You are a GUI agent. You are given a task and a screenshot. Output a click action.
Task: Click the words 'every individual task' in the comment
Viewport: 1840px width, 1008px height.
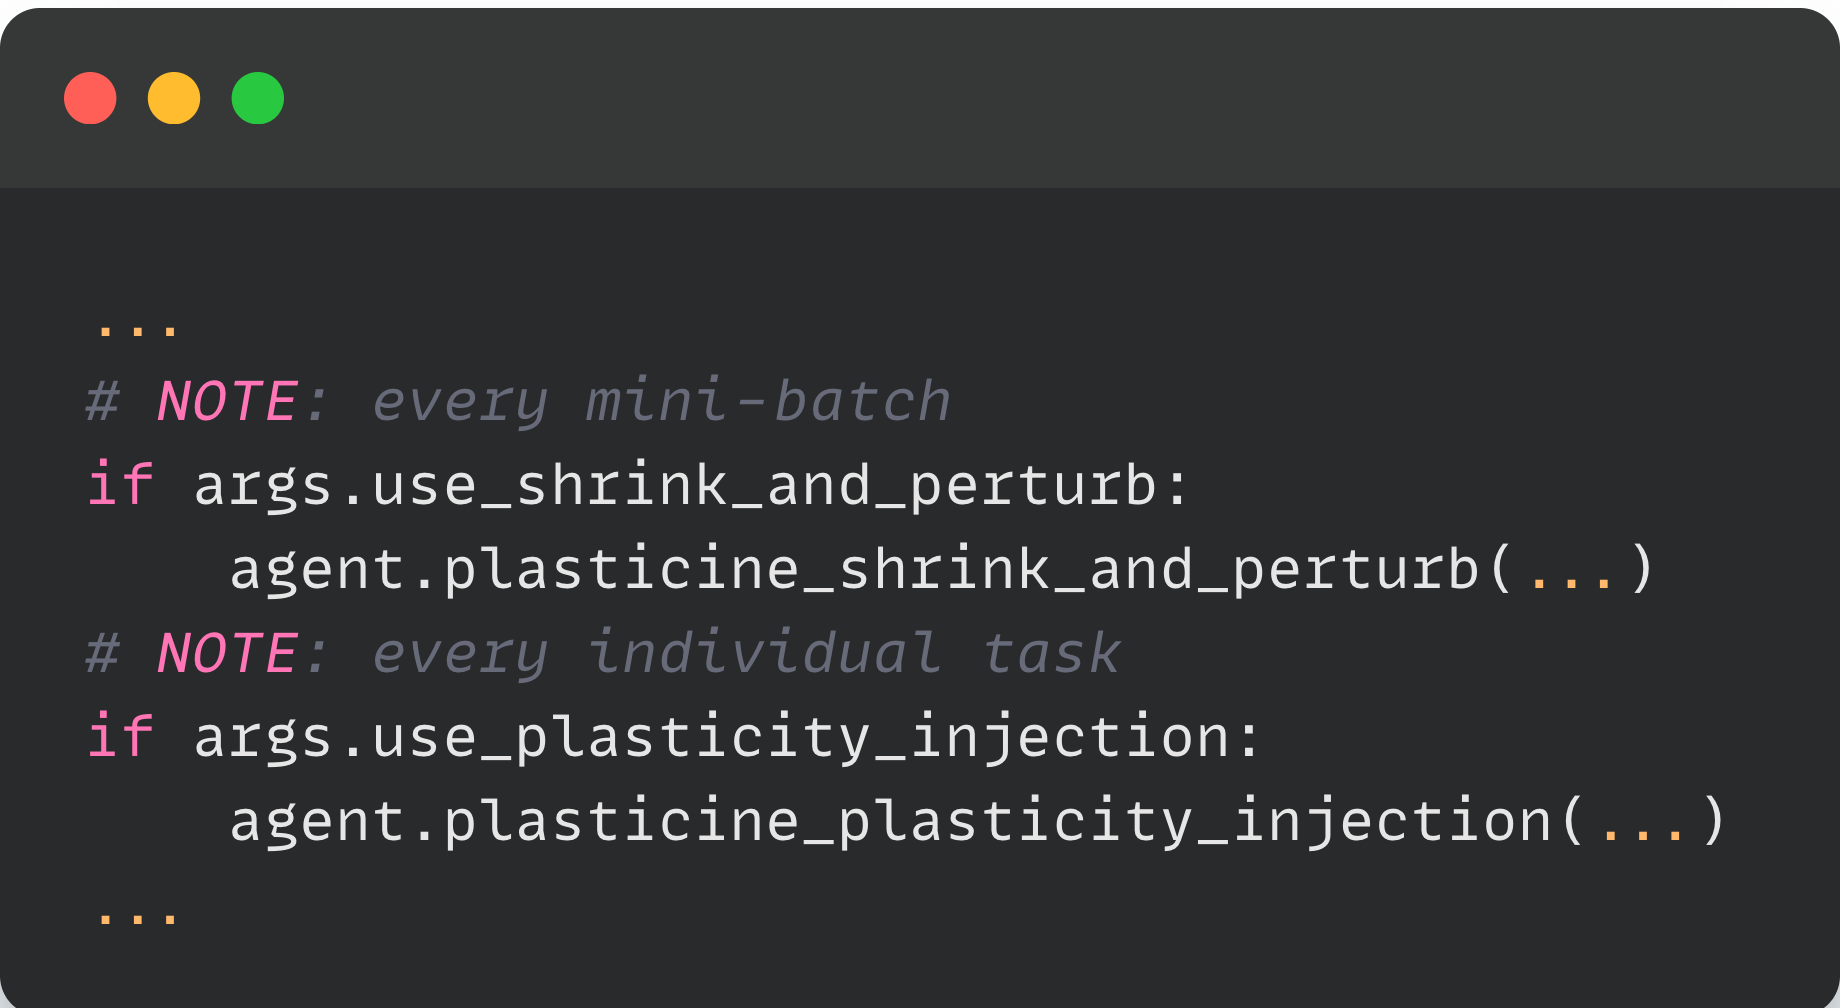point(746,654)
